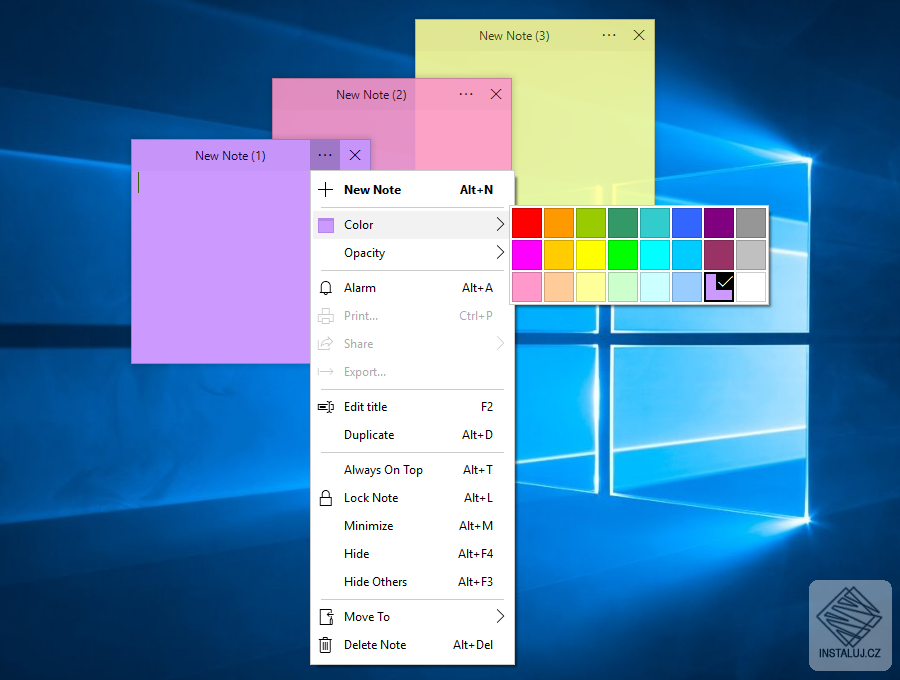Click the Edit title icon

click(x=325, y=407)
